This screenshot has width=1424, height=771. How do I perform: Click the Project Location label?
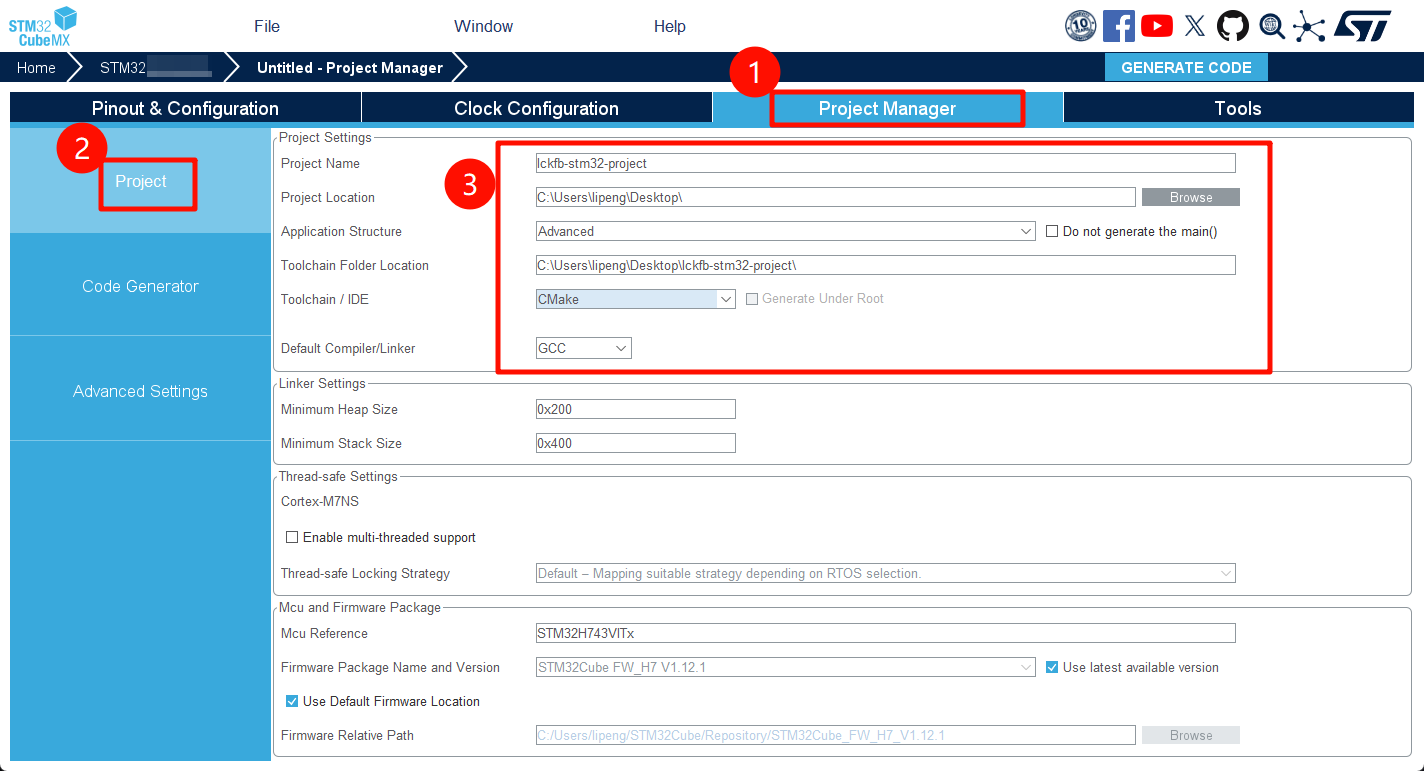pyautogui.click(x=328, y=197)
